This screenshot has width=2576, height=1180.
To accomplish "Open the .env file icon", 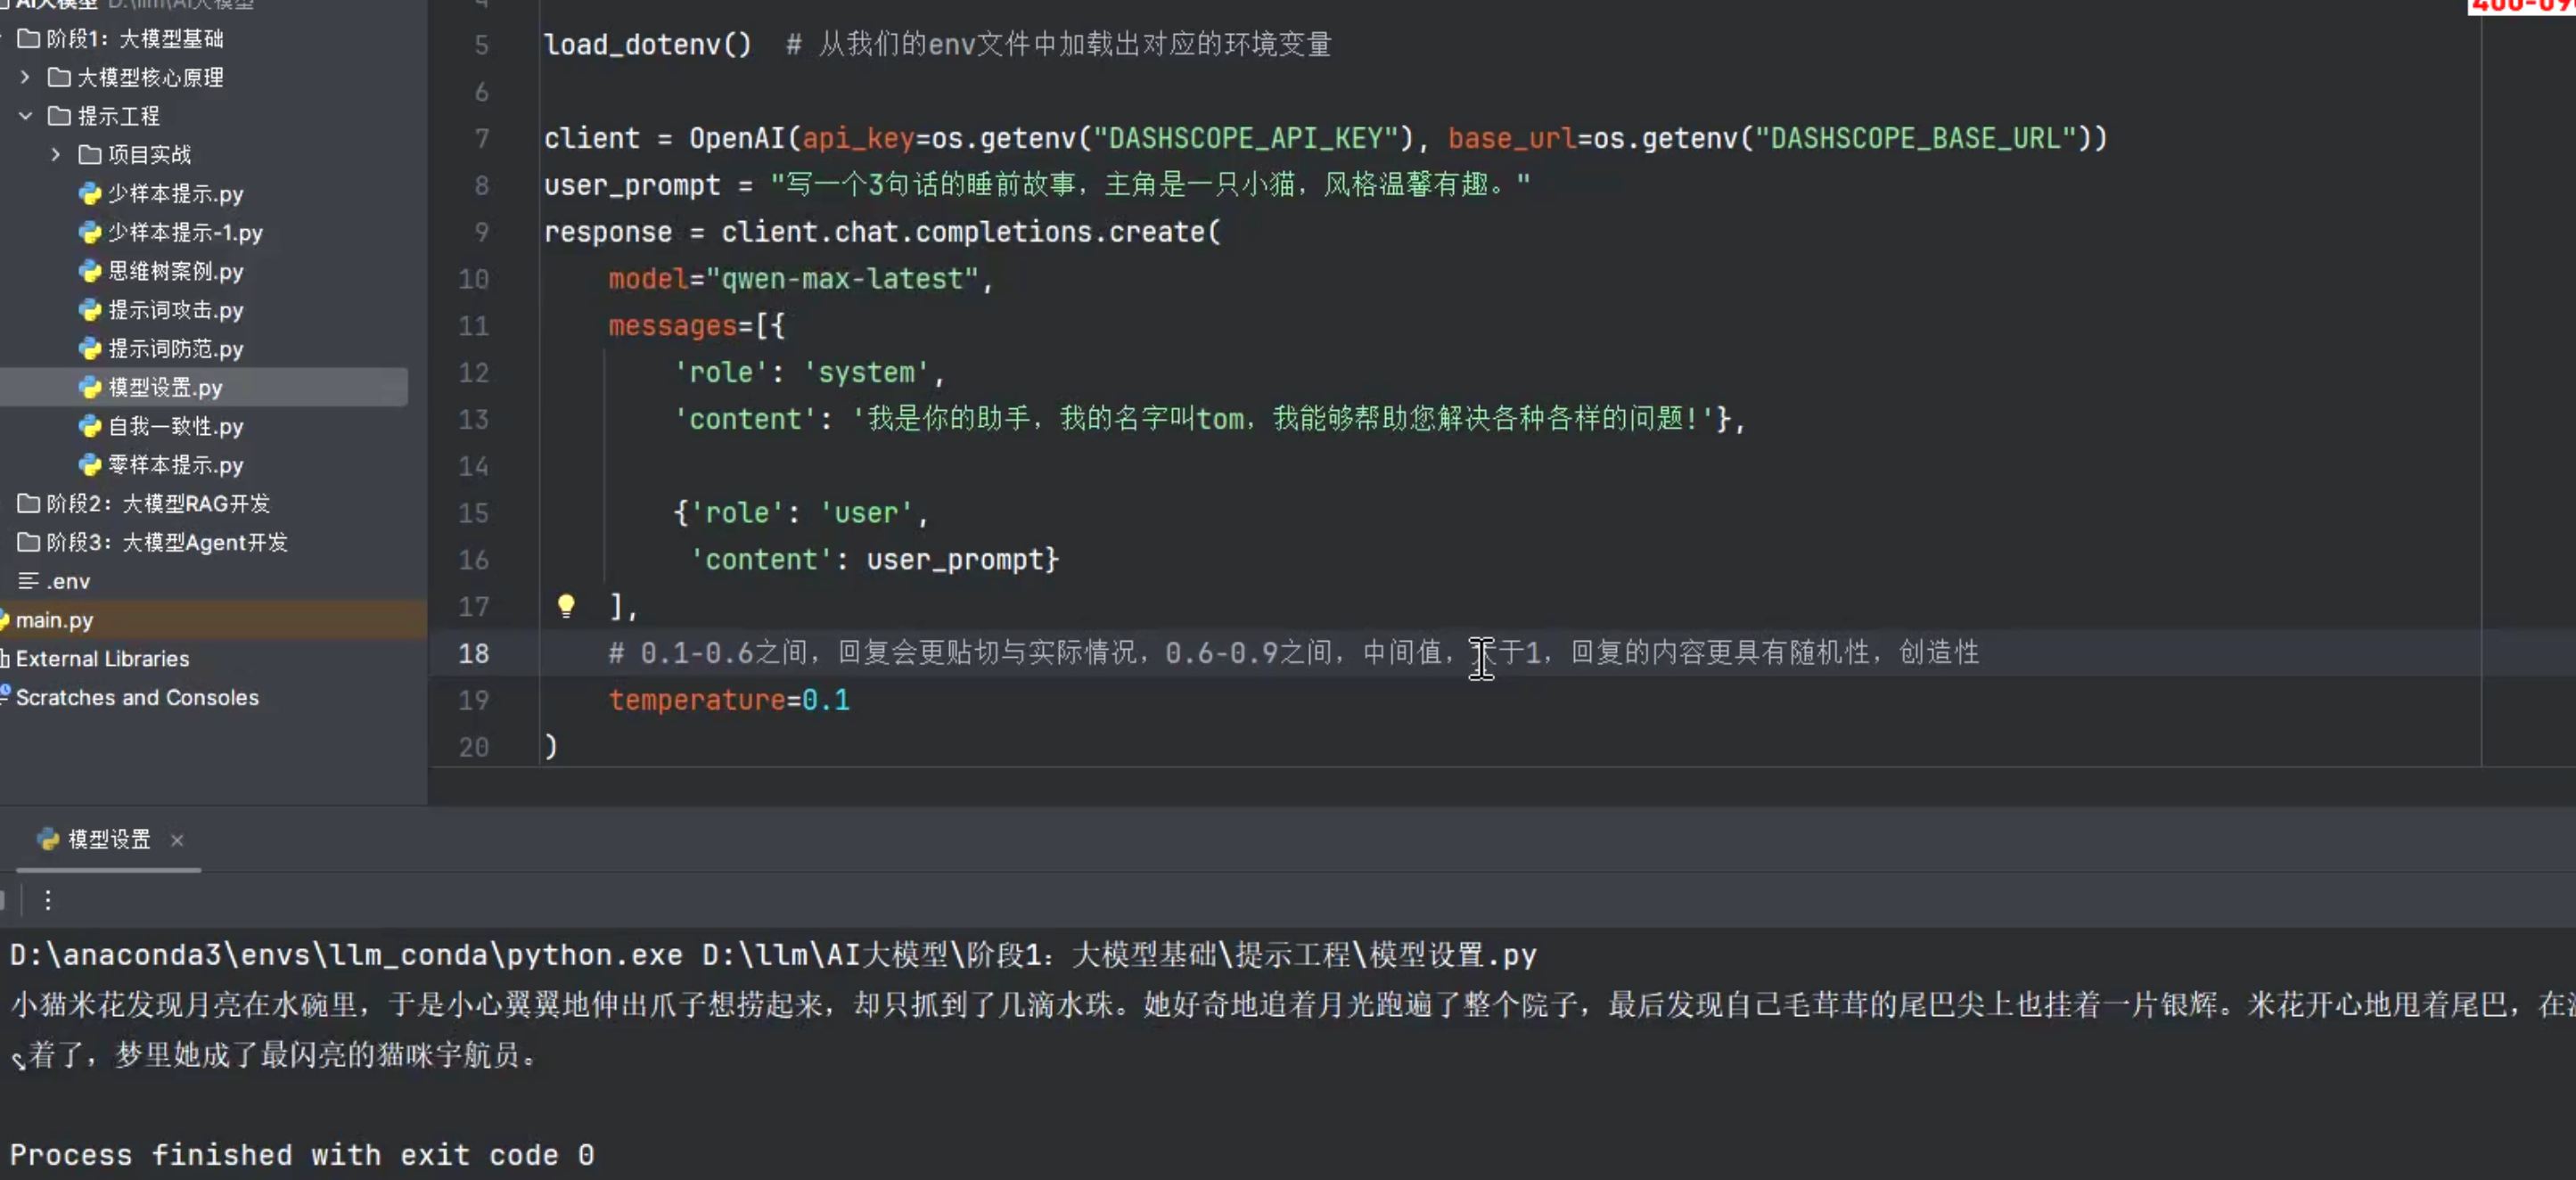I will pyautogui.click(x=29, y=581).
